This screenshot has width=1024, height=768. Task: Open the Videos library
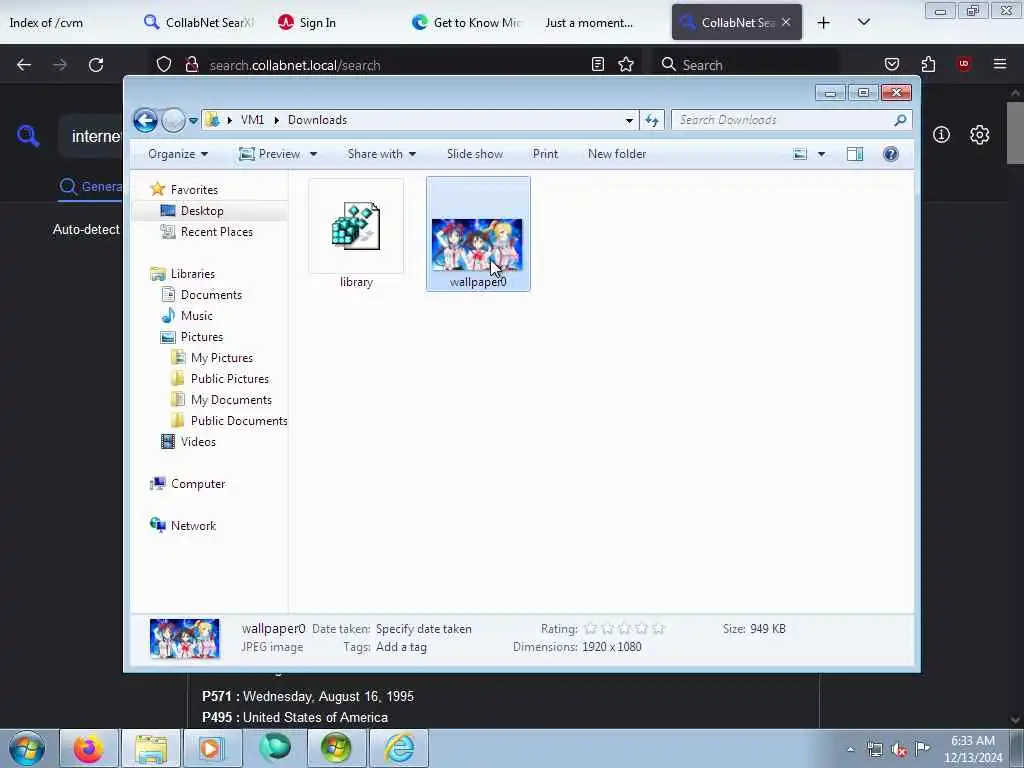pos(198,442)
